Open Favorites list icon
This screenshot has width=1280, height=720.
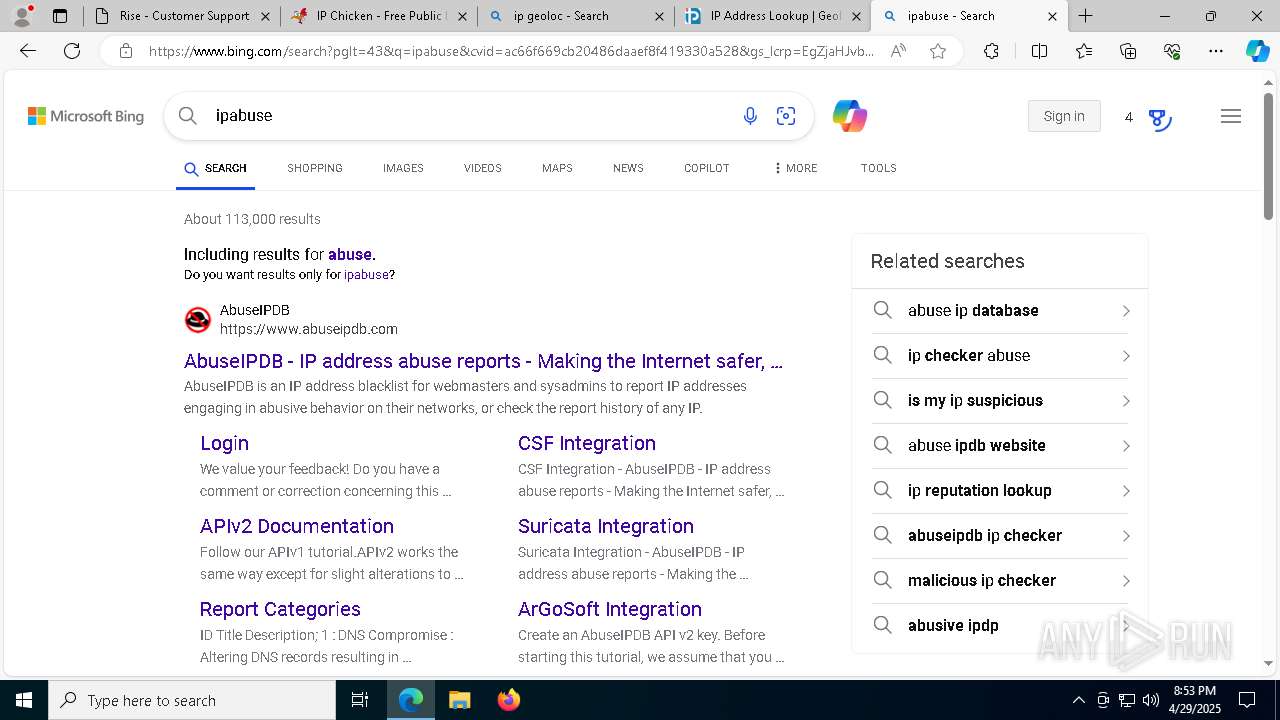1084,51
